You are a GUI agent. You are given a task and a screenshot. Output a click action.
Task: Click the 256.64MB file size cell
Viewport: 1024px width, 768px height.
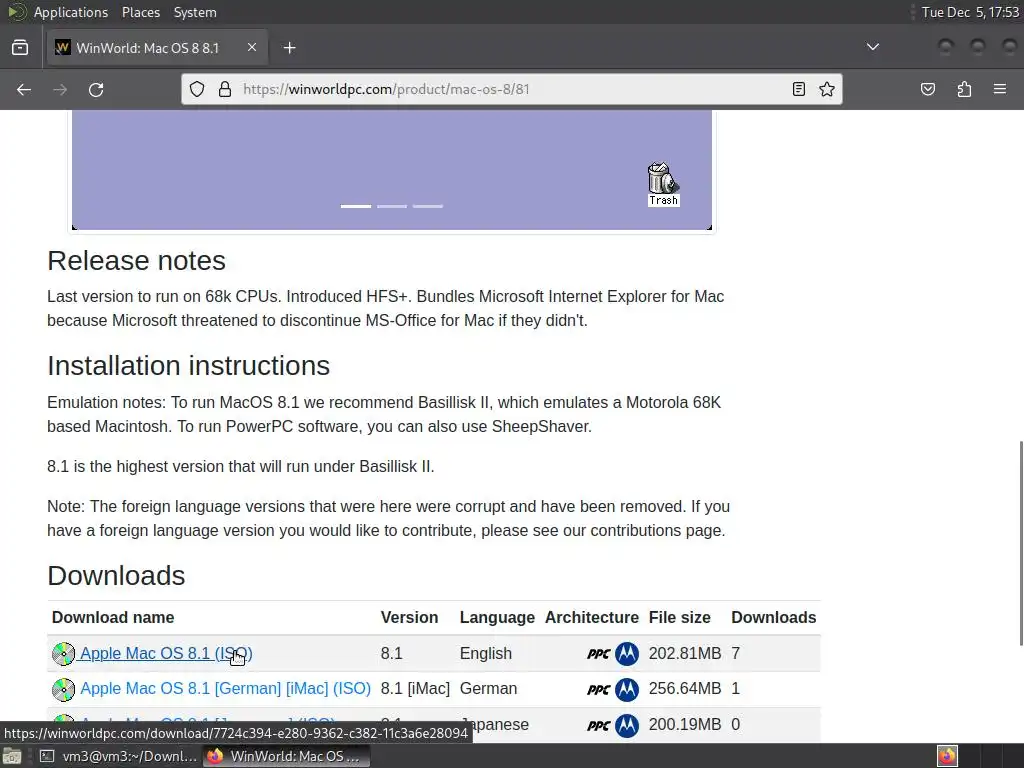685,688
